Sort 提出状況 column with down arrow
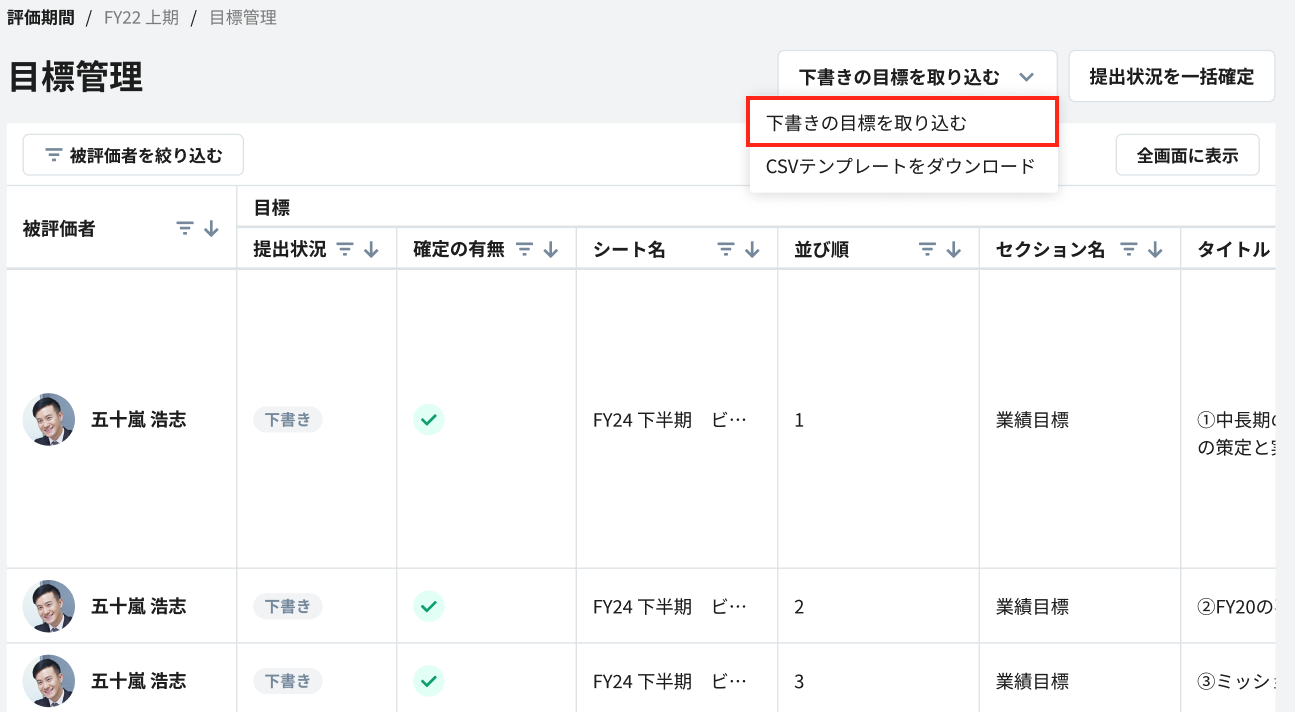This screenshot has width=1295, height=712. [371, 250]
